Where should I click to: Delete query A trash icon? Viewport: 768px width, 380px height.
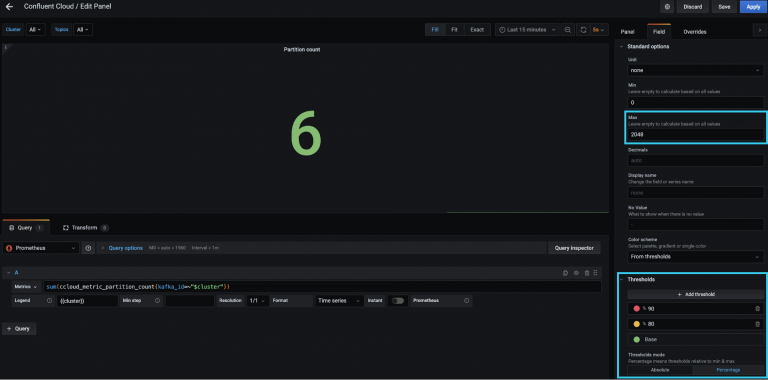point(587,273)
